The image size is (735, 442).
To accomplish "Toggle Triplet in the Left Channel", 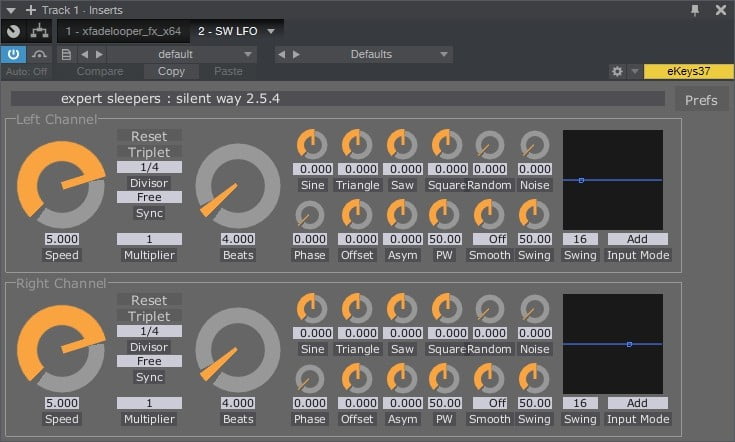I will [149, 152].
